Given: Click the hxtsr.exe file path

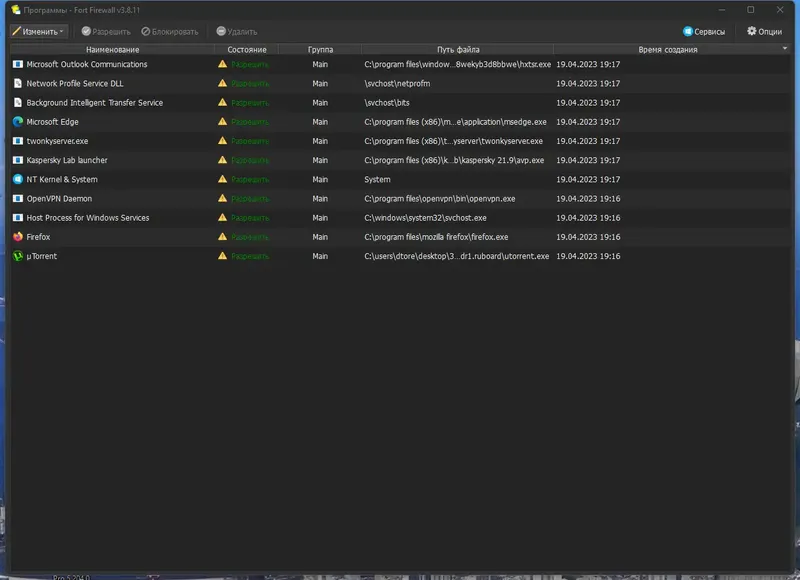Looking at the screenshot, I should pos(458,64).
